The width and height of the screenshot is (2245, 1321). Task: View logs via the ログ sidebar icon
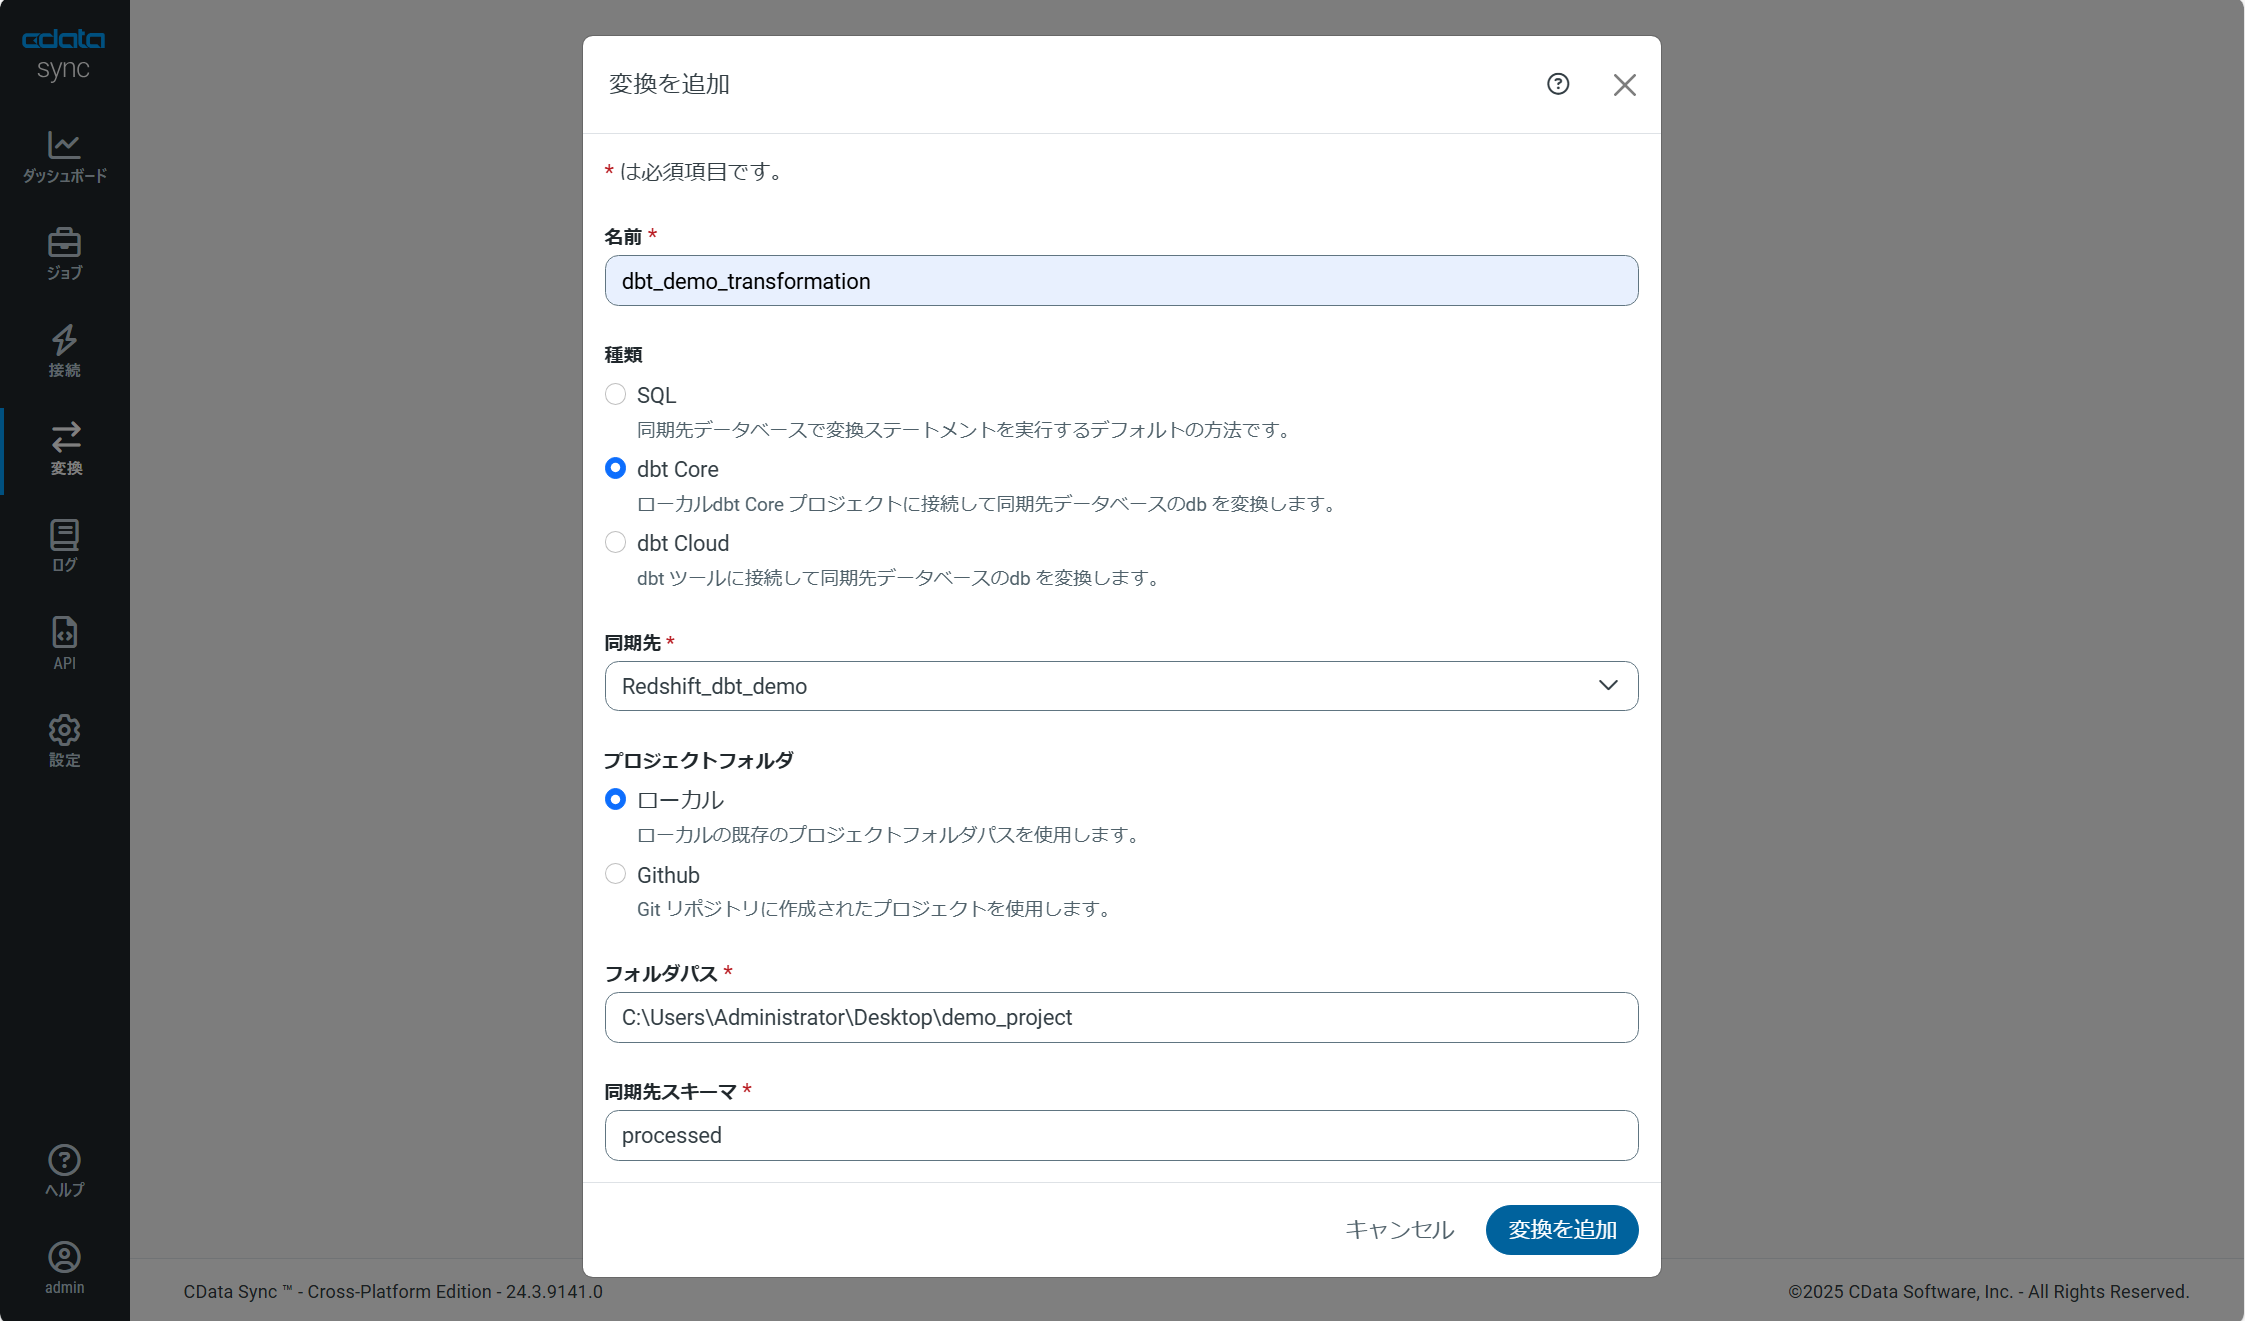pos(64,545)
